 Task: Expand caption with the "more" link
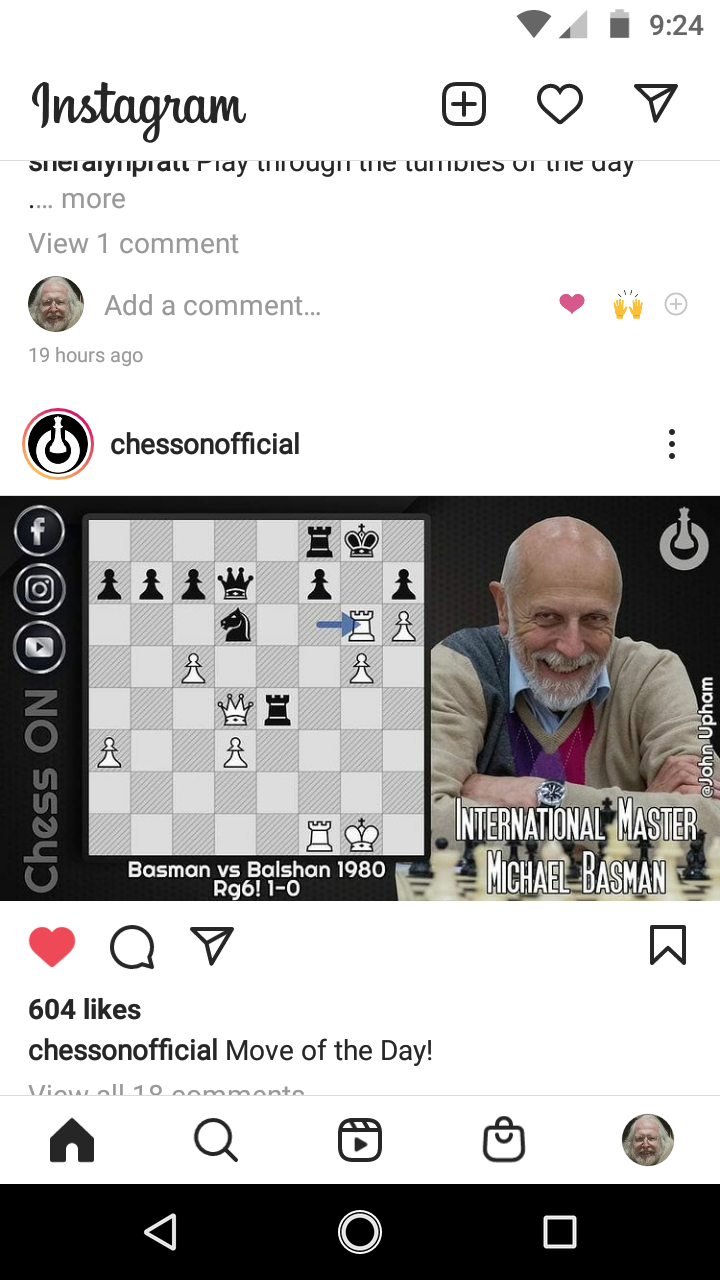click(93, 199)
